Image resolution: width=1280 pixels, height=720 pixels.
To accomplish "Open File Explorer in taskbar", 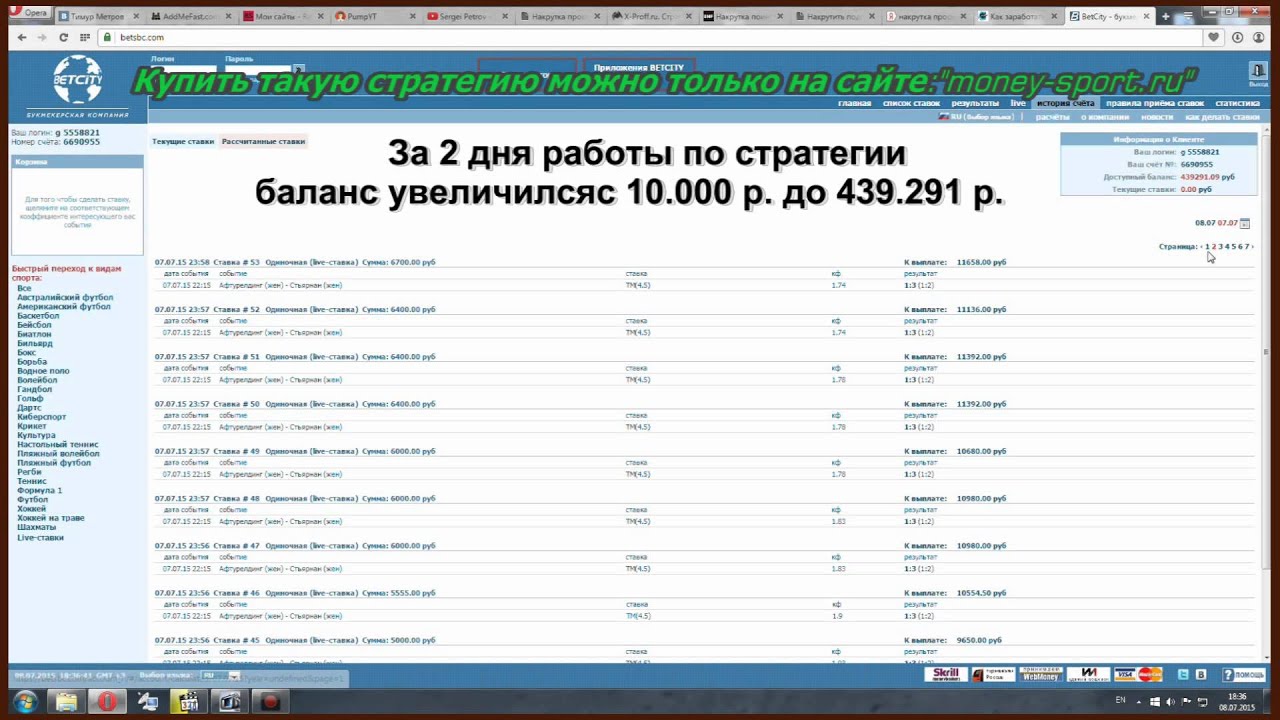I will click(66, 702).
